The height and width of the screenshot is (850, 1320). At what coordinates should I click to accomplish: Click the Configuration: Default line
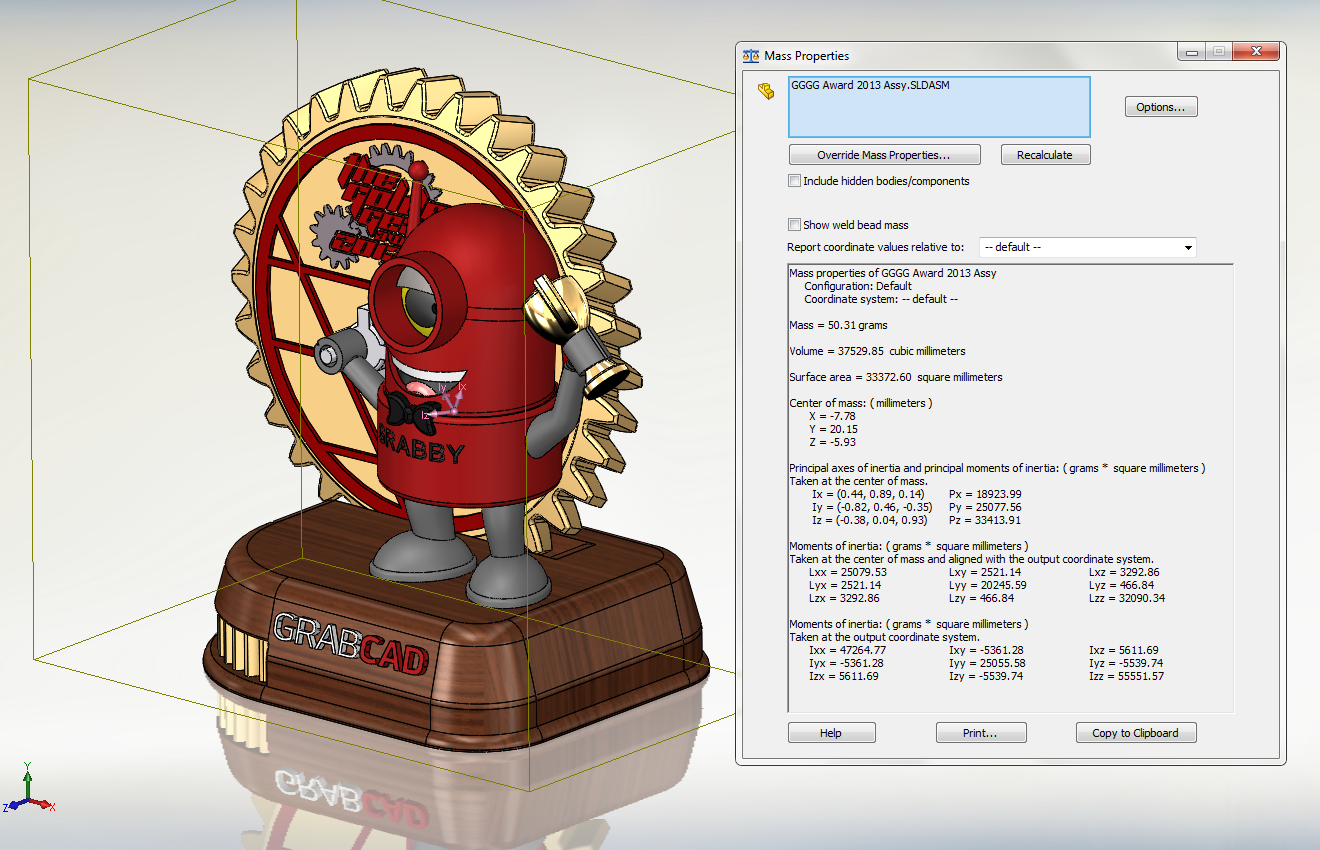(858, 286)
